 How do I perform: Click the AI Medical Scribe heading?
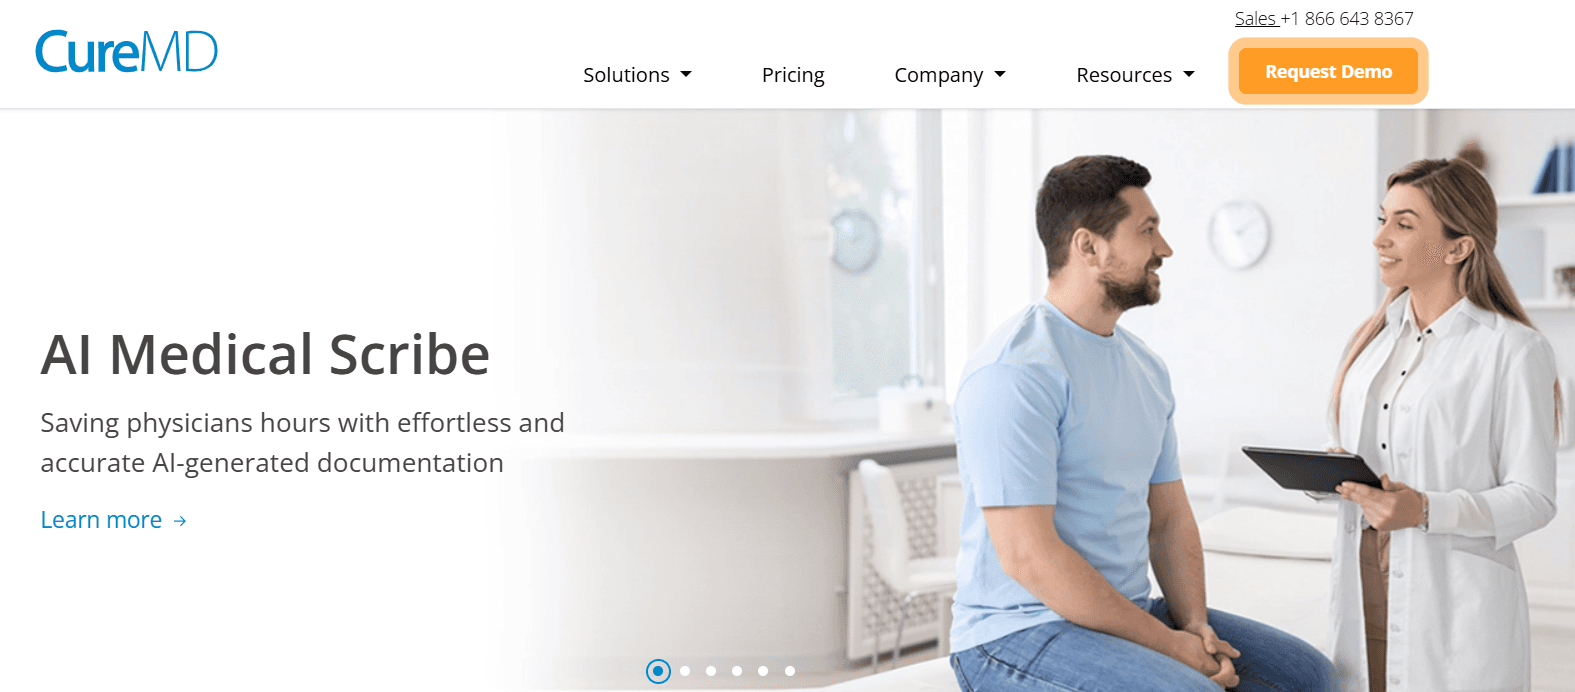(265, 354)
